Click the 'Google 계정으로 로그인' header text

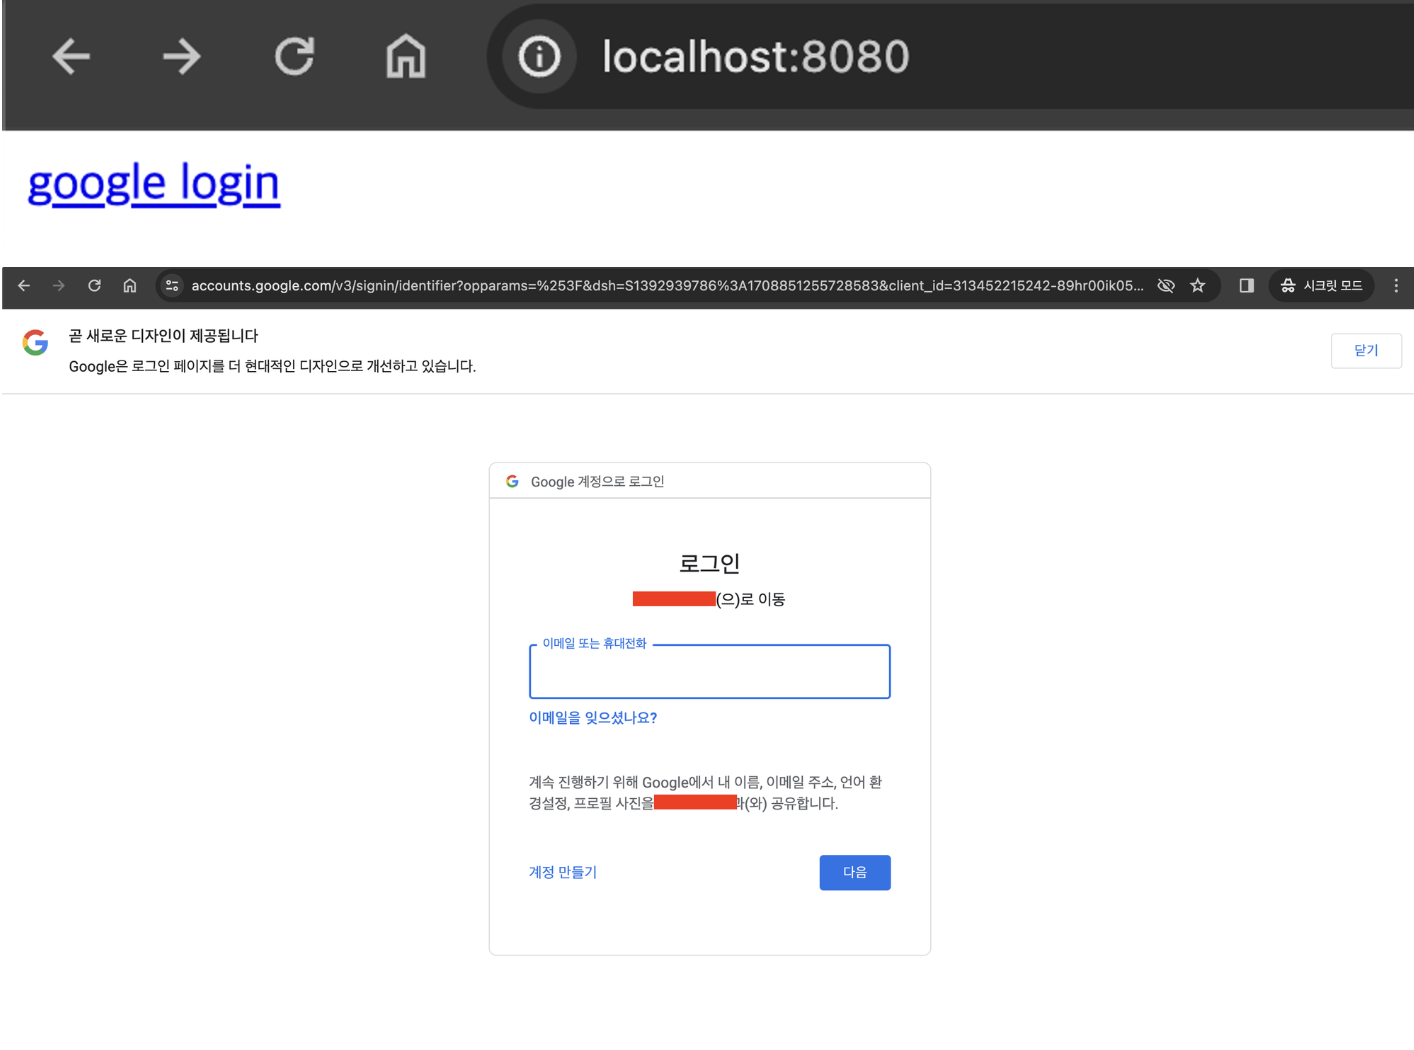pos(597,482)
